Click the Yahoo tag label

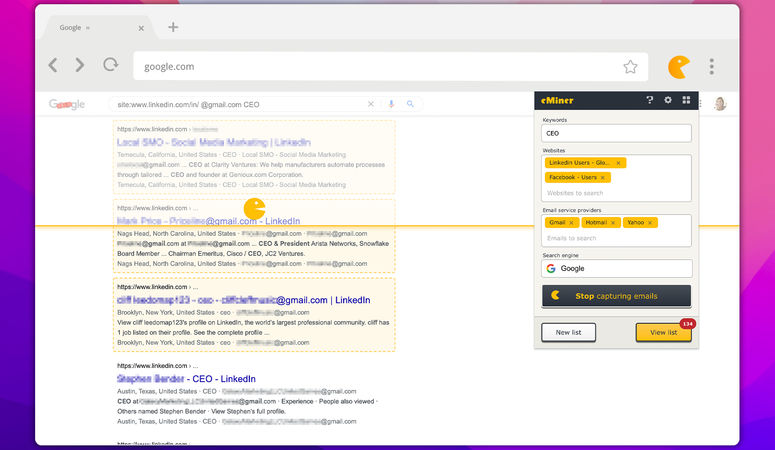coord(636,223)
